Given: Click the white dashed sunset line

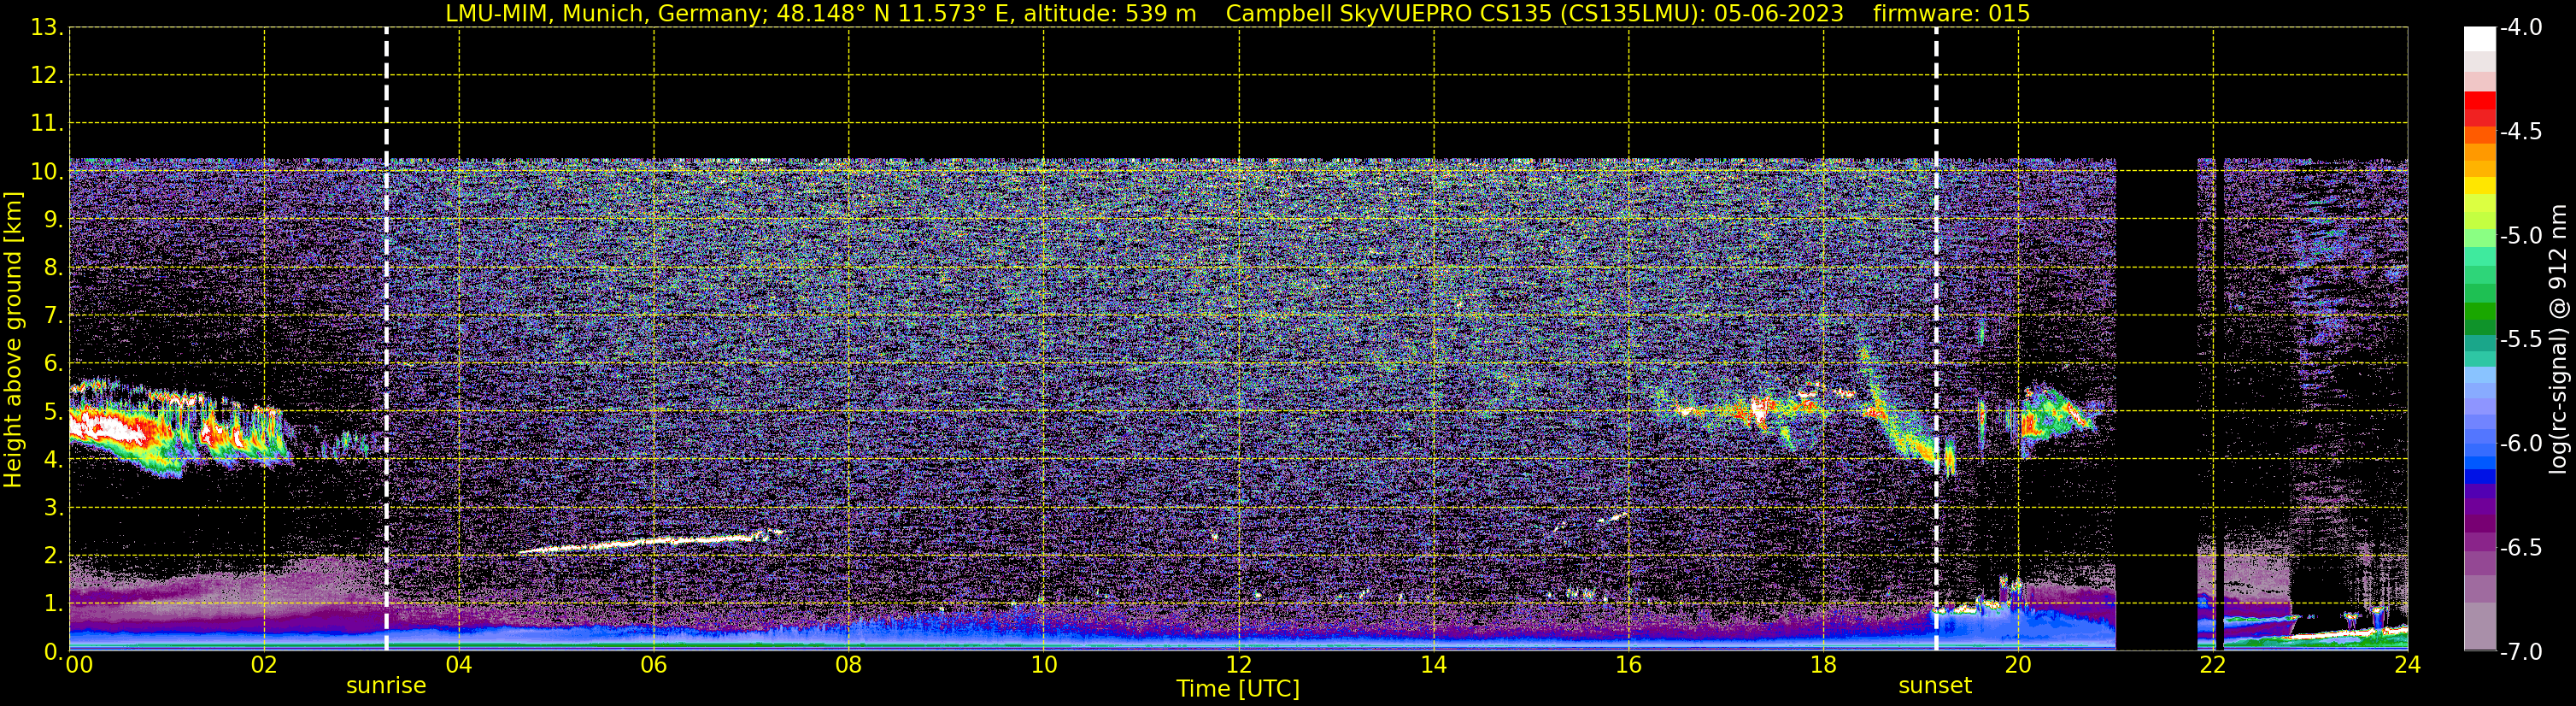Looking at the screenshot, I should coord(1936,339).
